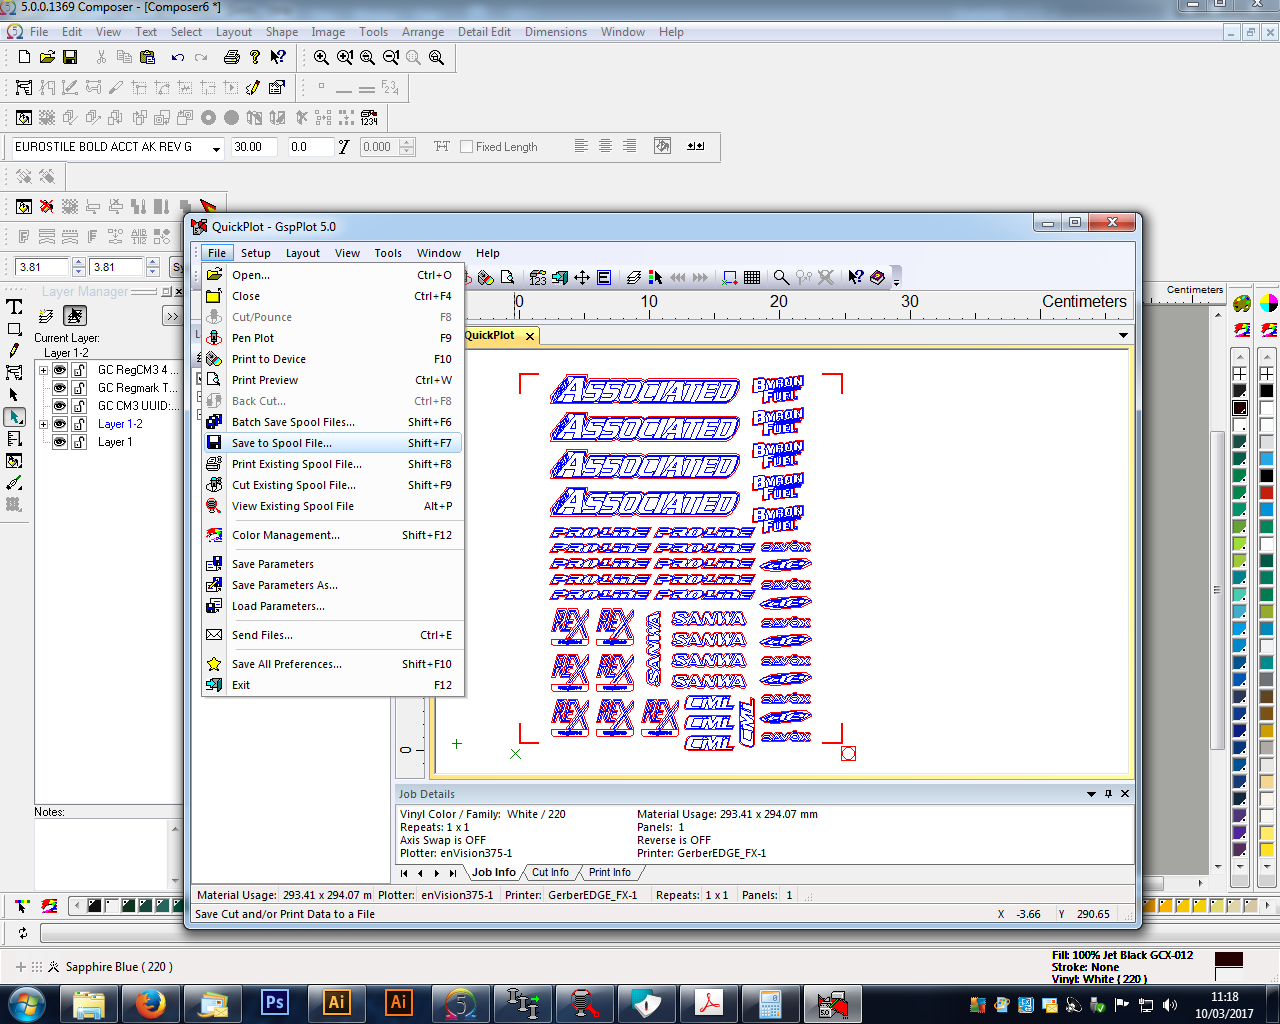Click the layers stack icon in QuickPlot toolbar
The height and width of the screenshot is (1024, 1280).
633,277
